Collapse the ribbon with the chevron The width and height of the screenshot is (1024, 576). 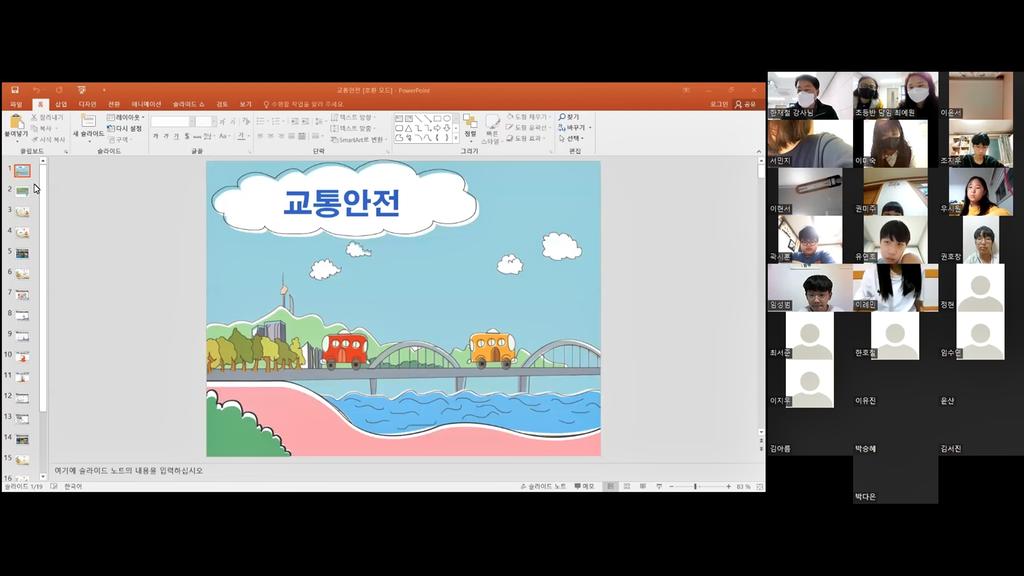(x=759, y=152)
